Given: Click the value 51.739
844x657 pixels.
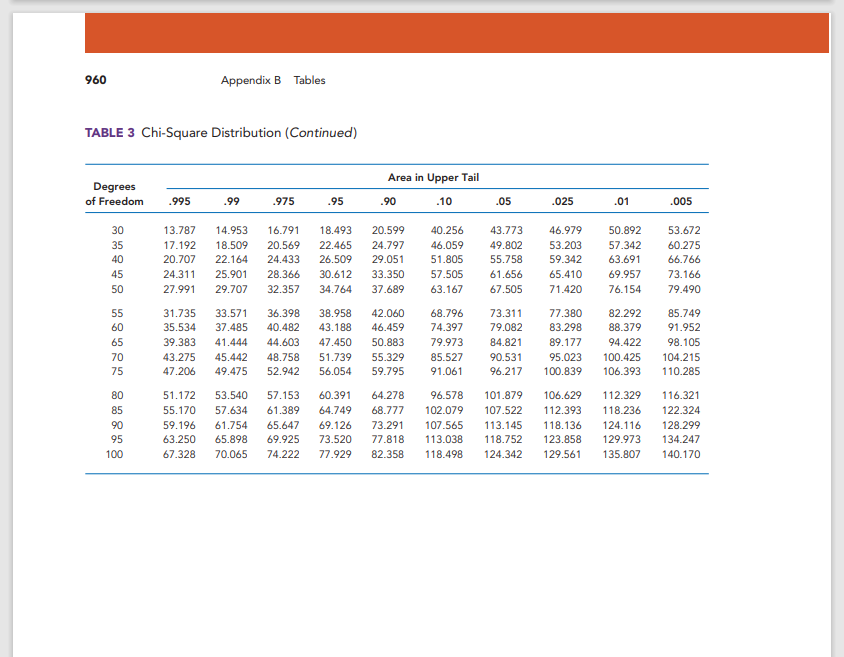Looking at the screenshot, I should (x=335, y=357).
